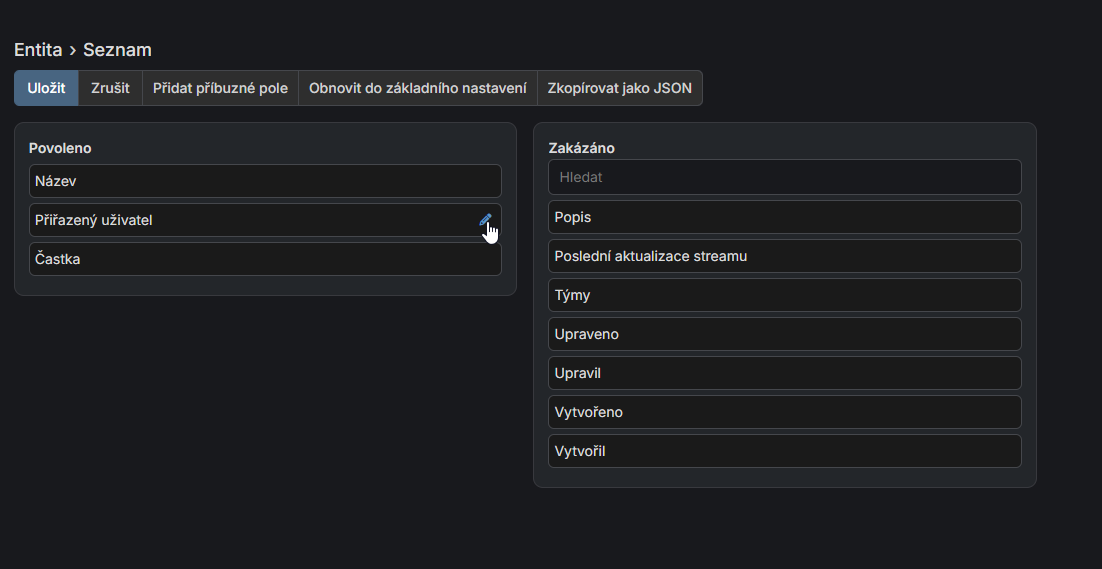The image size is (1102, 569).
Task: Open the Entita breadcrumb link
Action: [x=38, y=50]
